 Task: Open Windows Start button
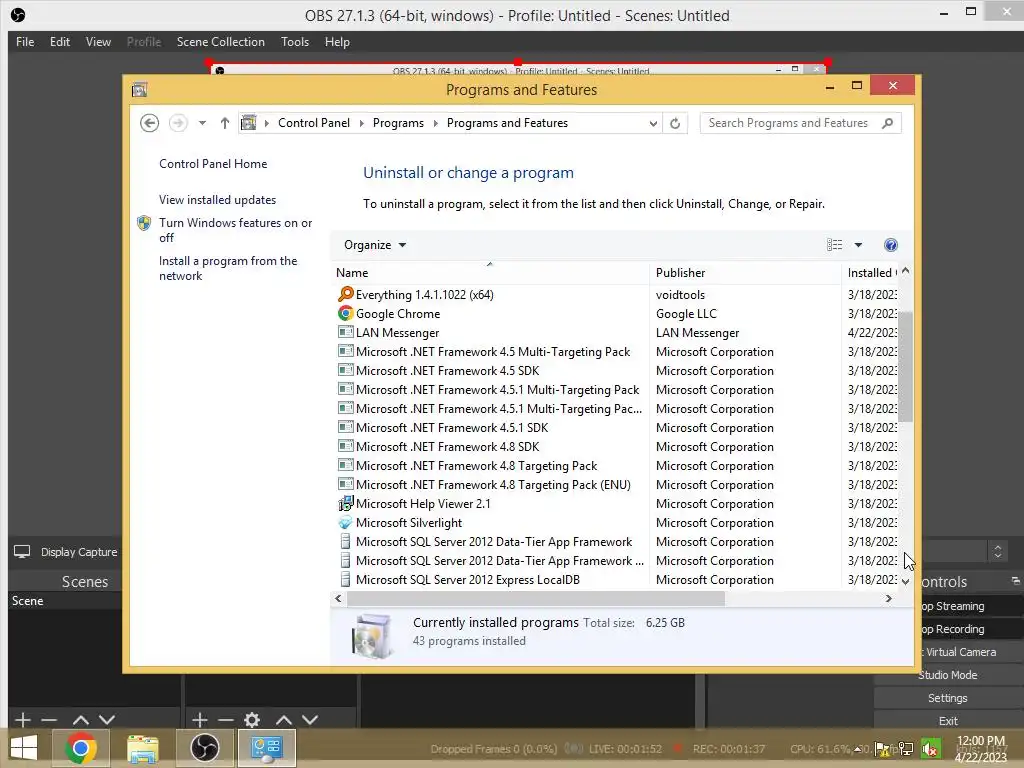coord(24,748)
